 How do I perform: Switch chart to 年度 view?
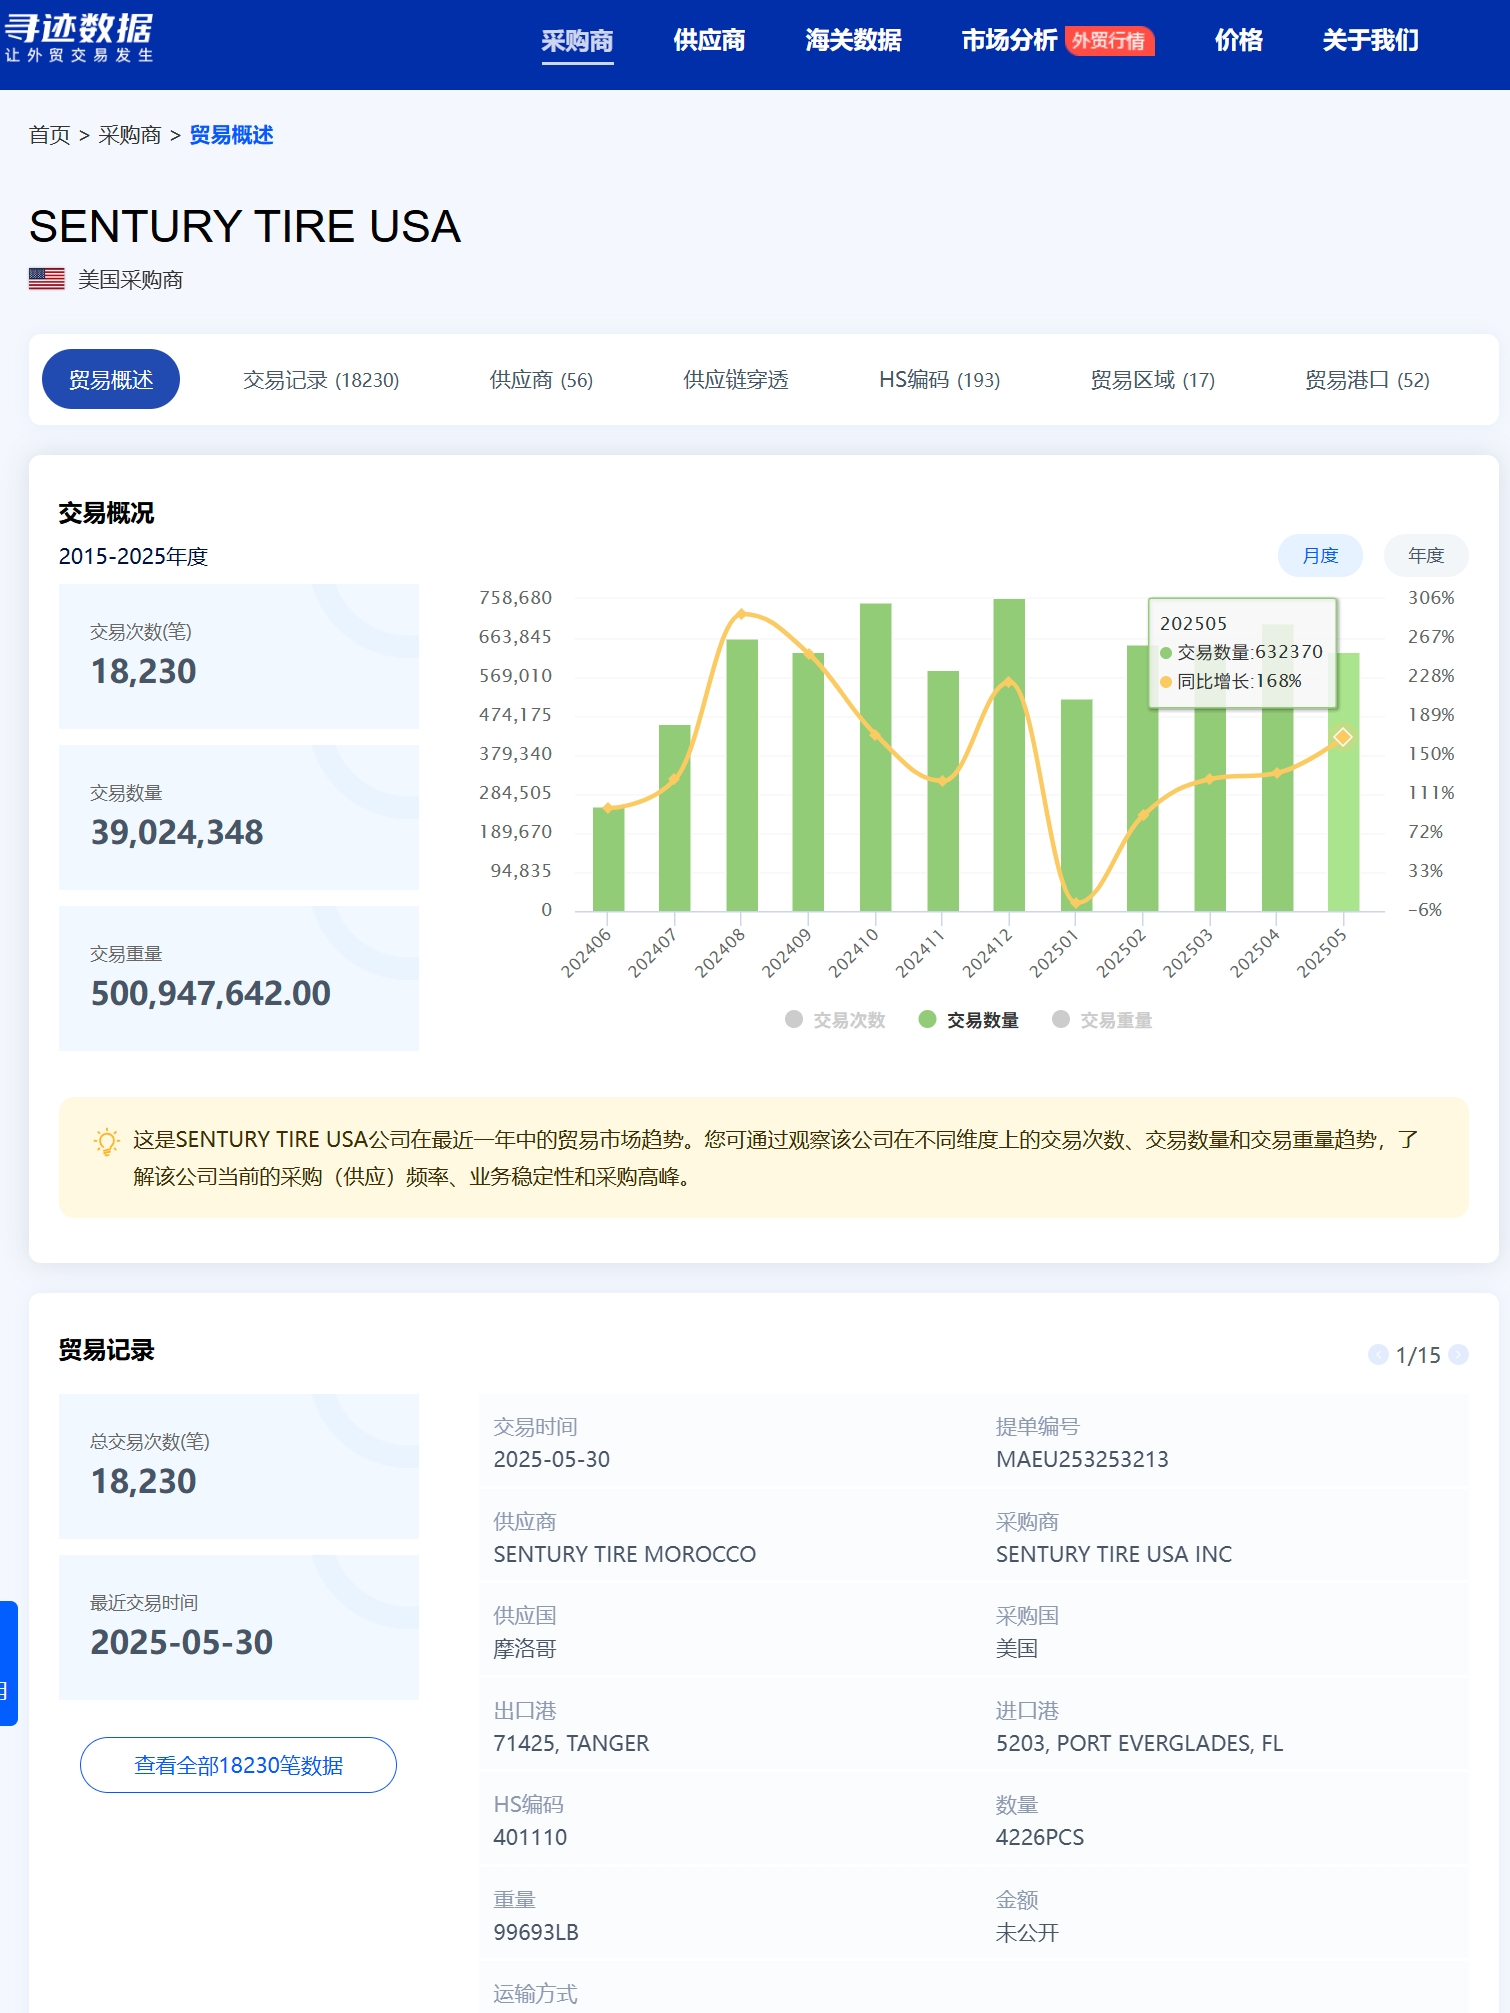coord(1426,556)
